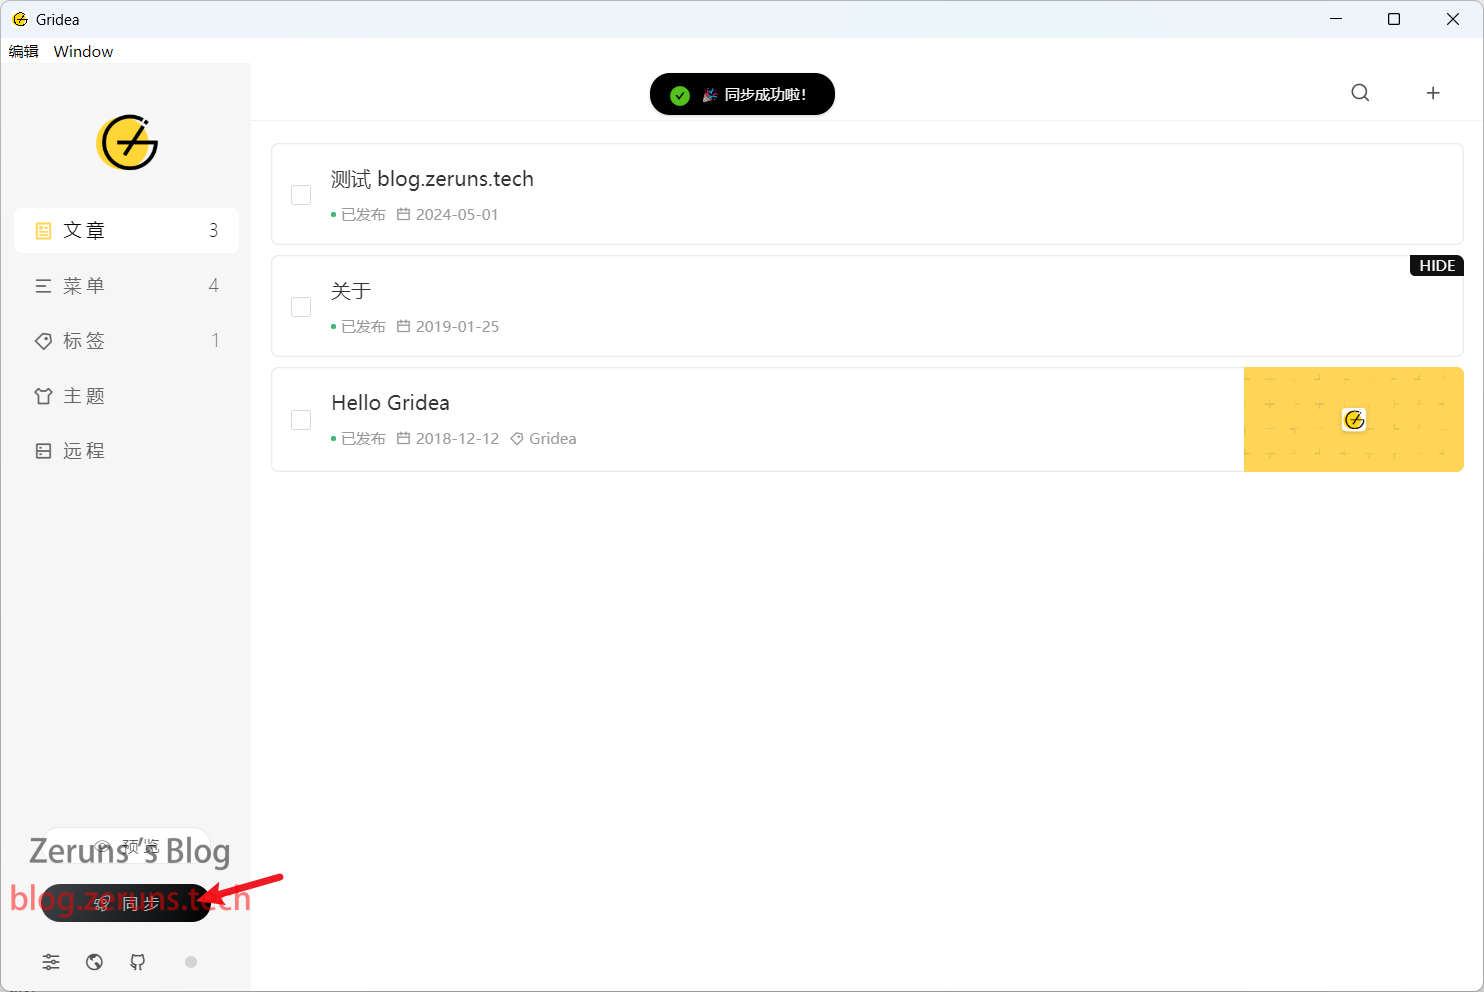Open the globe website icon
Screen dimensions: 1484x992
tap(95, 962)
